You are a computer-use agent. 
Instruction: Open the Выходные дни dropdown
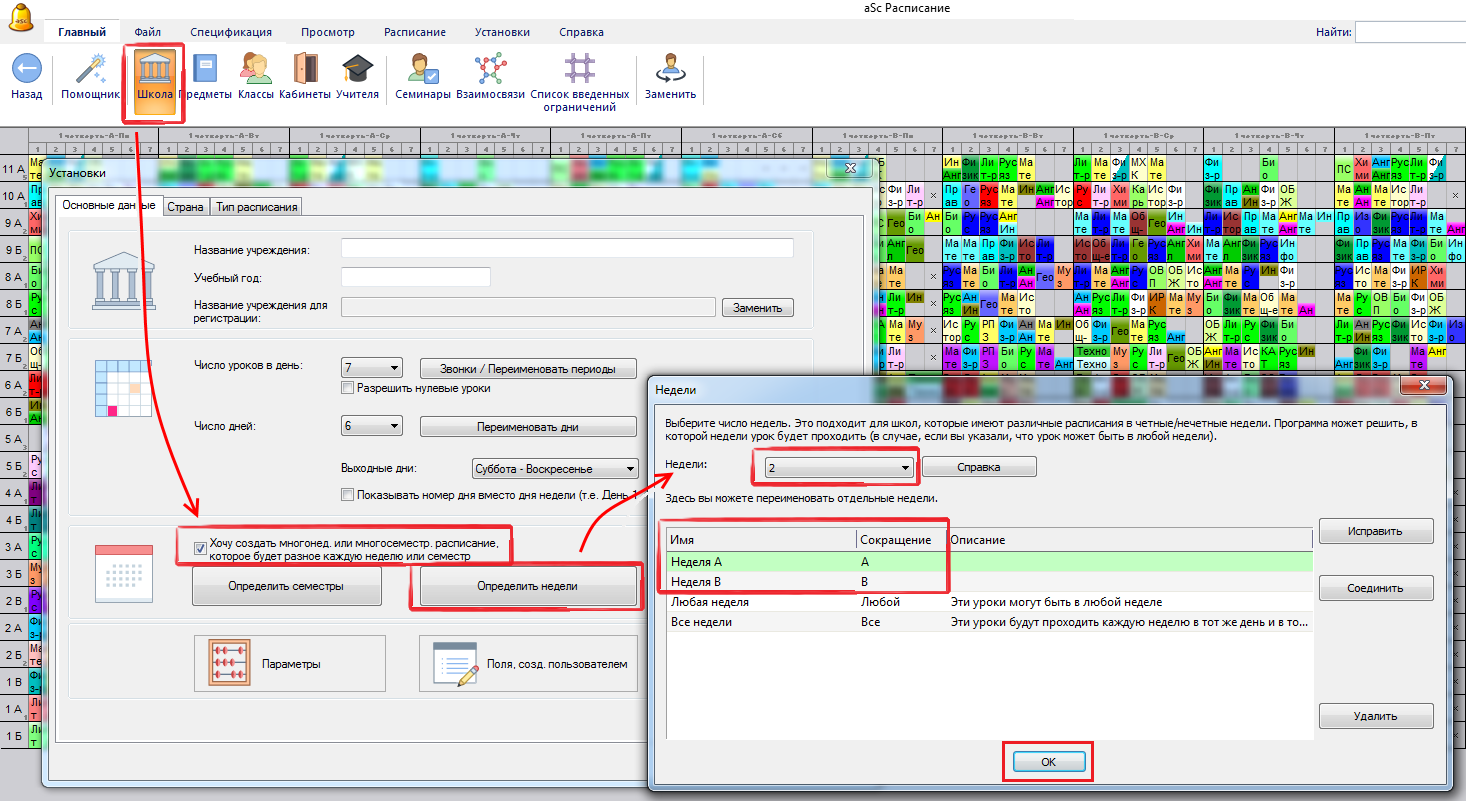[x=555, y=468]
